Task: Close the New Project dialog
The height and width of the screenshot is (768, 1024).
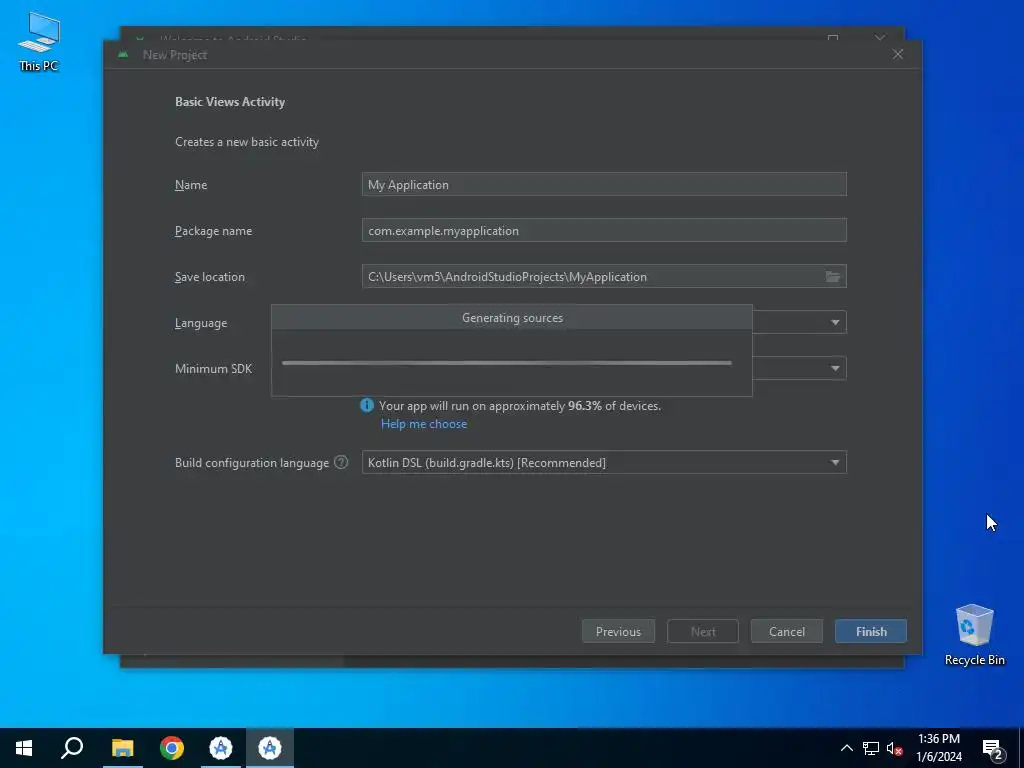Action: point(898,54)
